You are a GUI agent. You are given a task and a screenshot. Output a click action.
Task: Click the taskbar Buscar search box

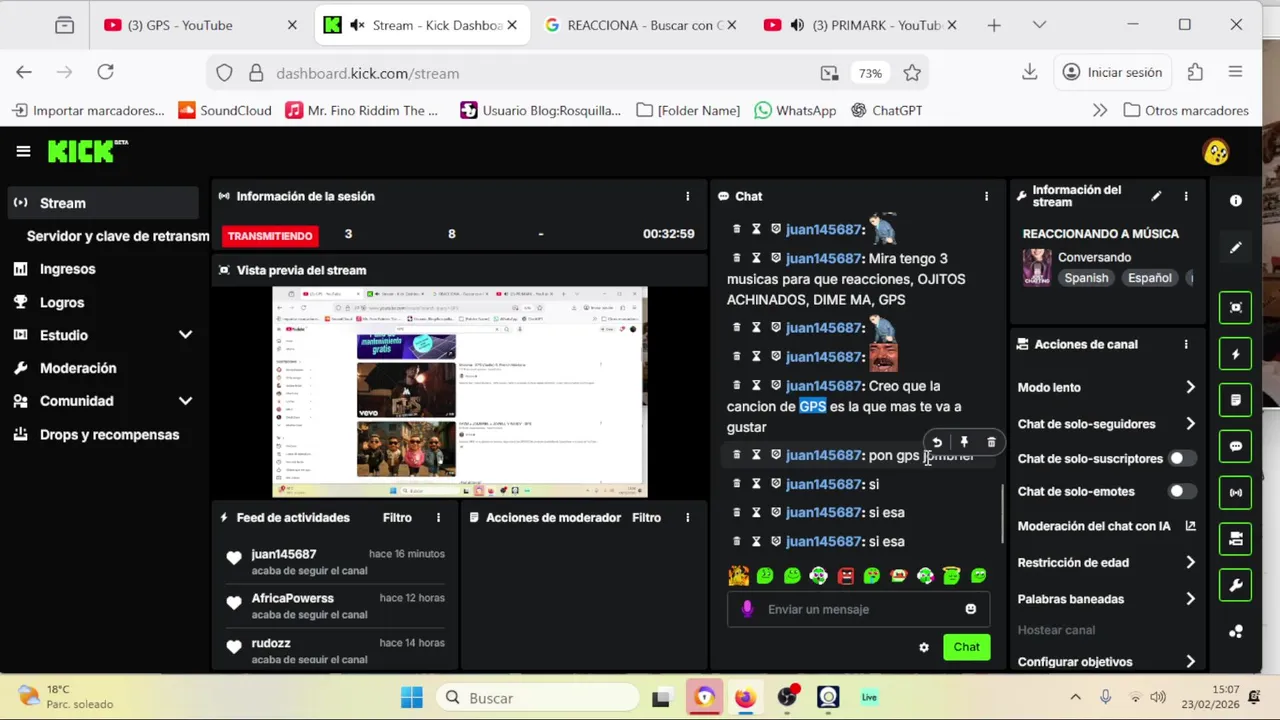coord(539,698)
